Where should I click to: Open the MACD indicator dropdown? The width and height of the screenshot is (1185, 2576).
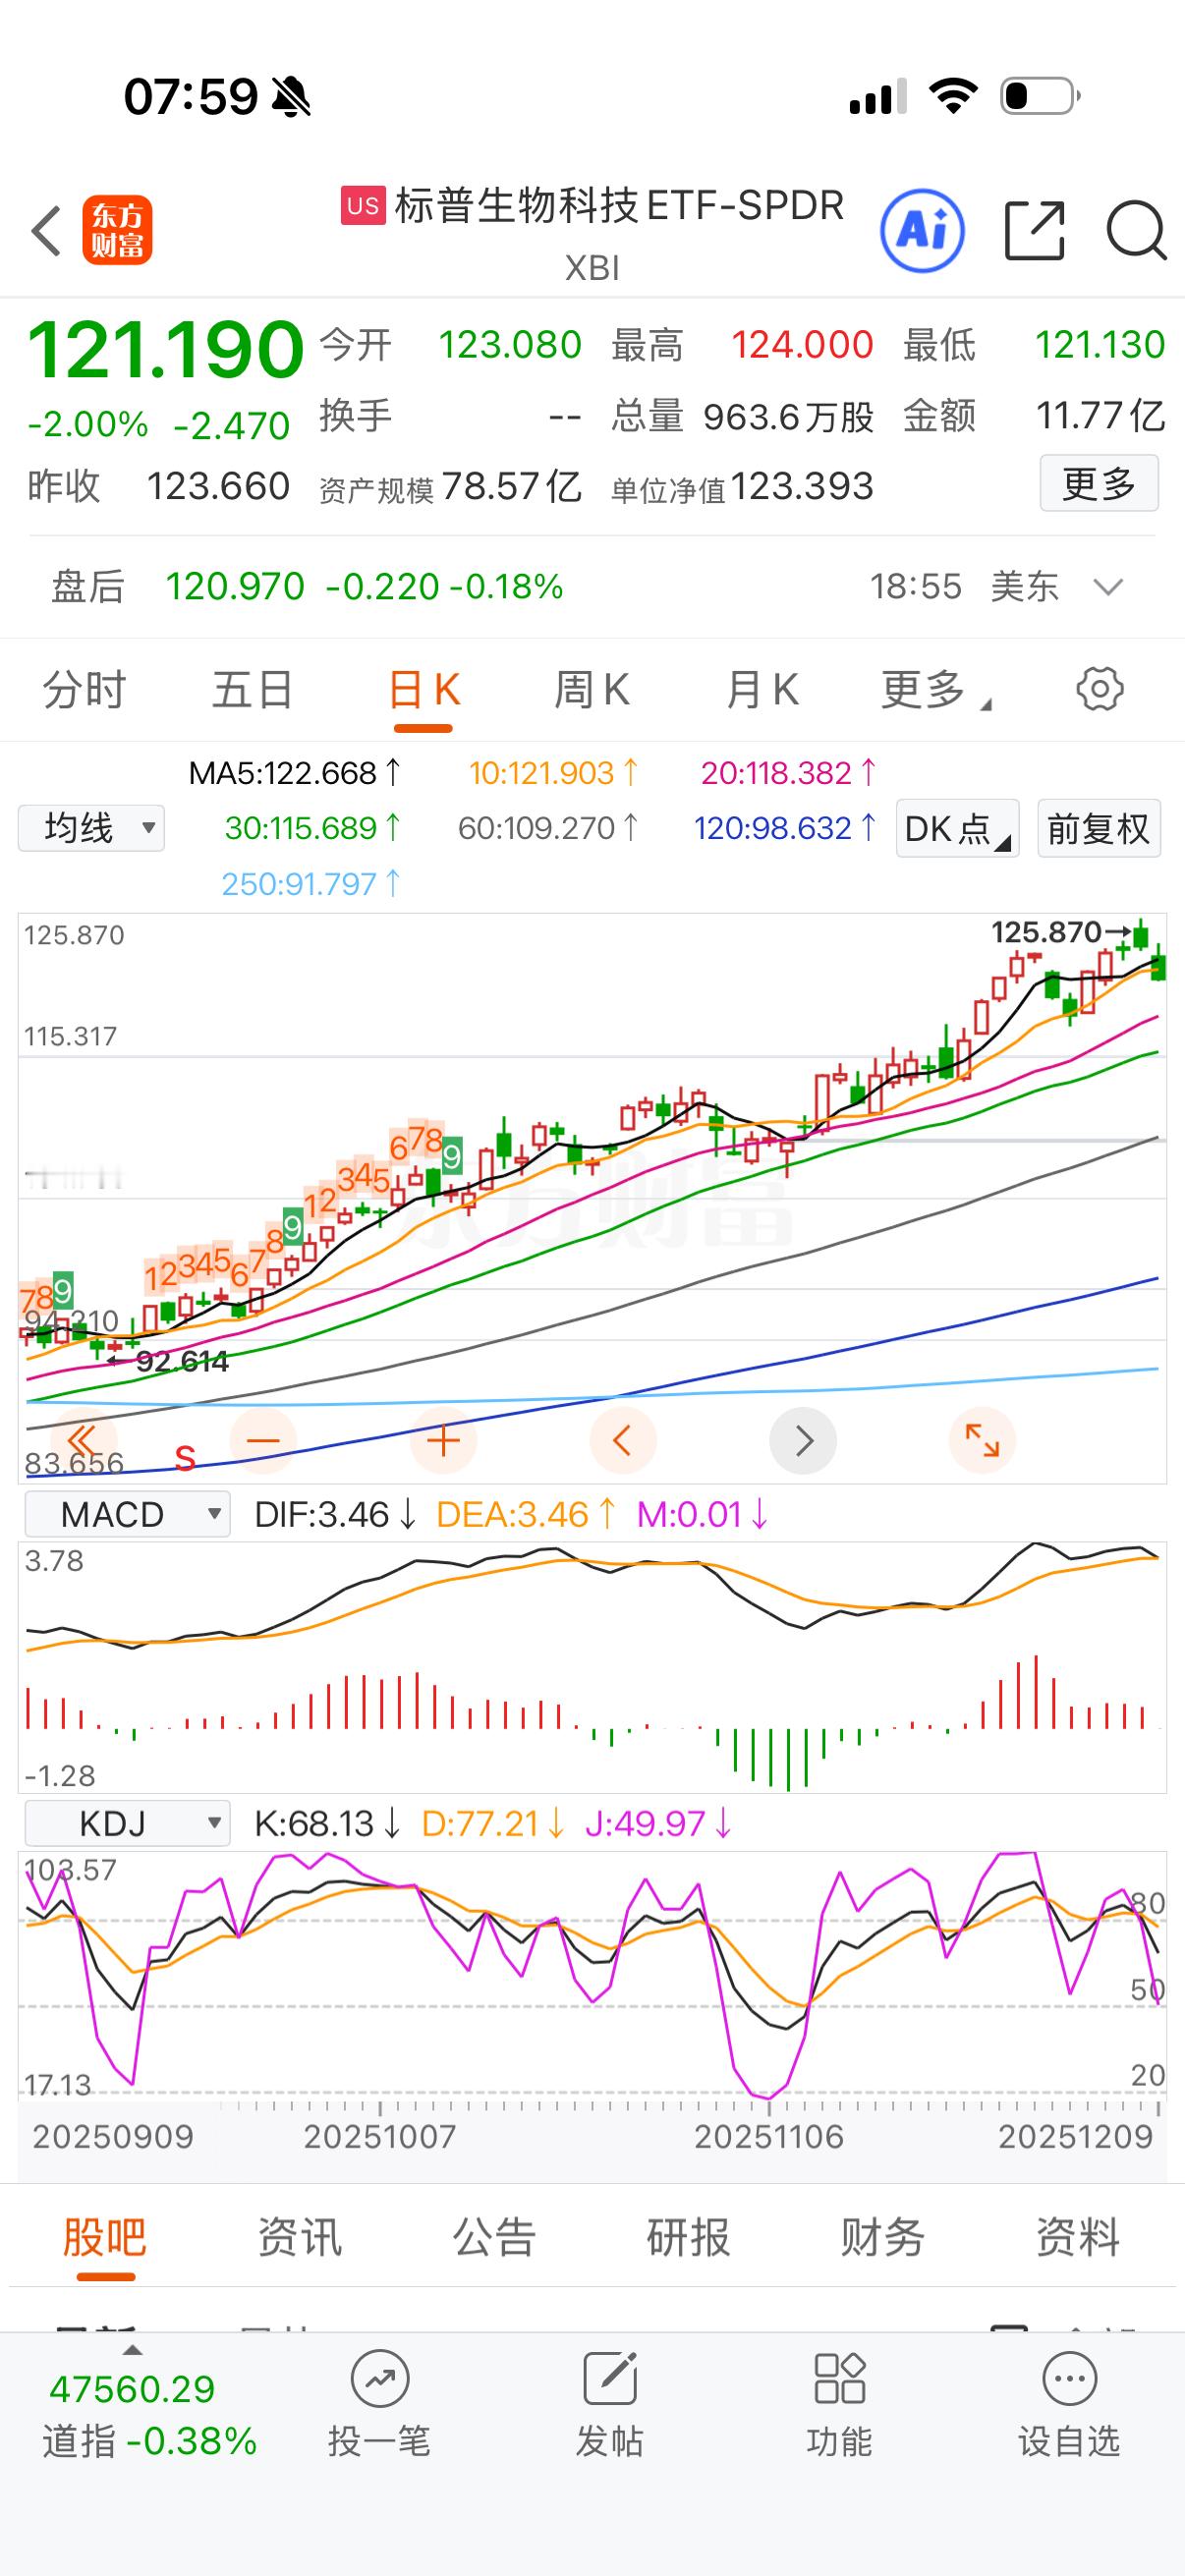127,1515
